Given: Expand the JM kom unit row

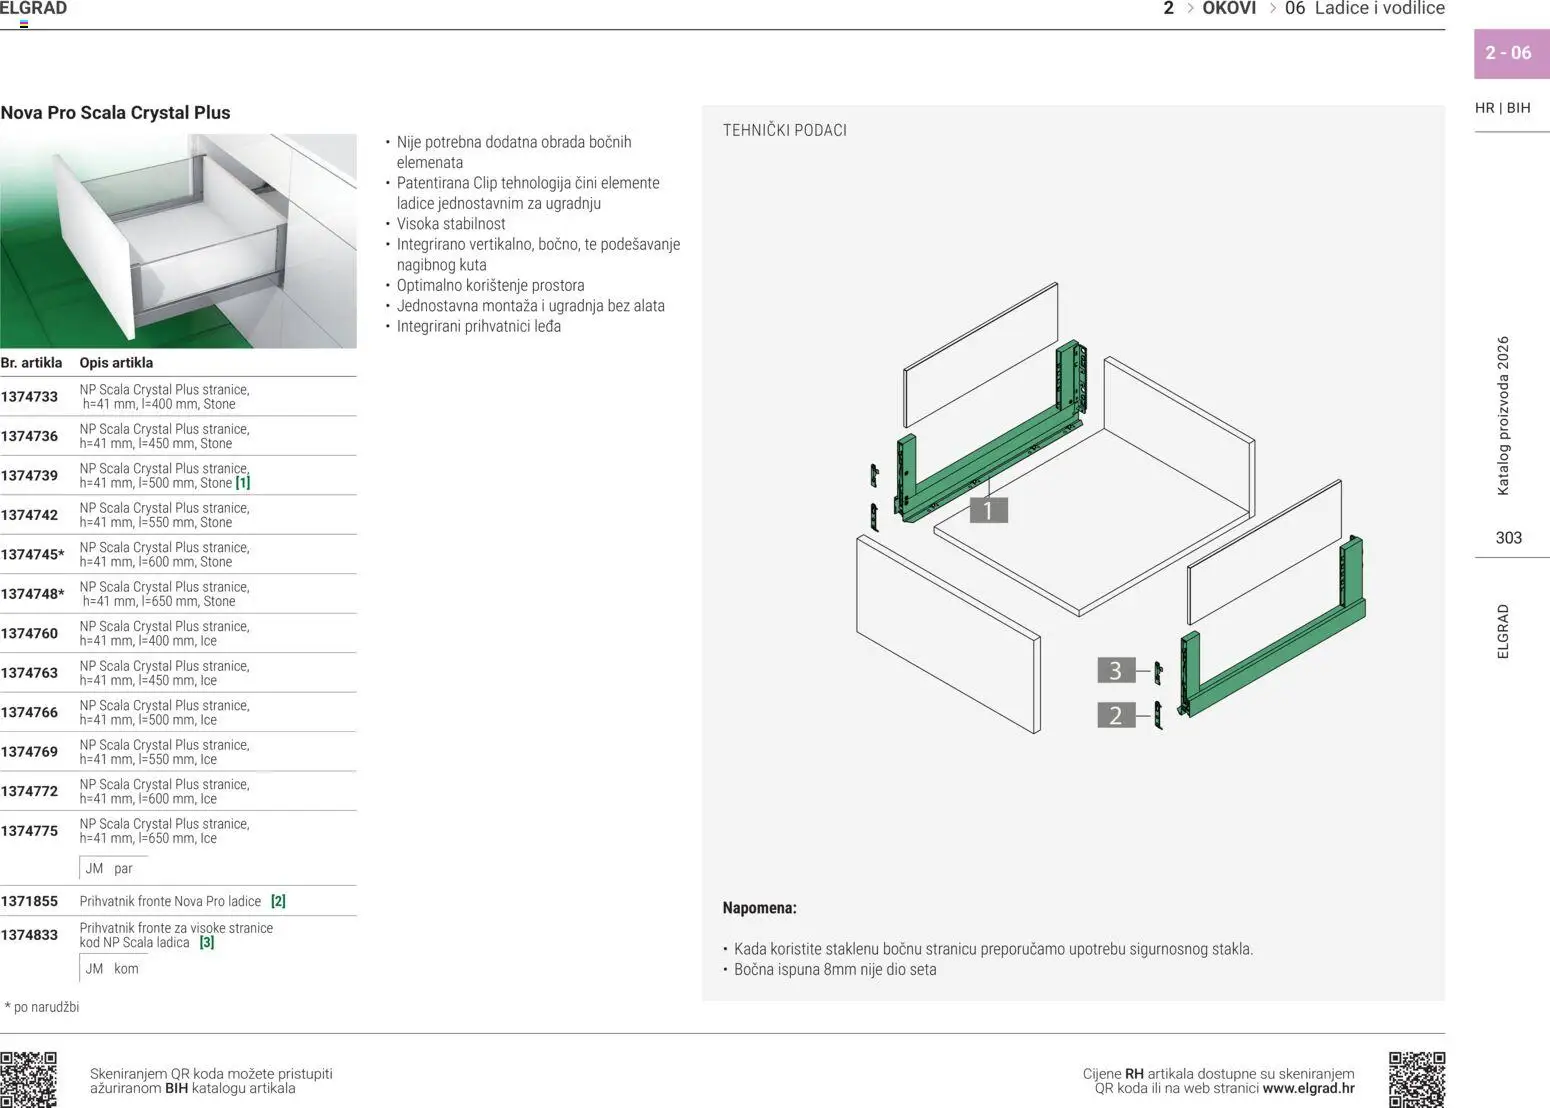Looking at the screenshot, I should (110, 968).
